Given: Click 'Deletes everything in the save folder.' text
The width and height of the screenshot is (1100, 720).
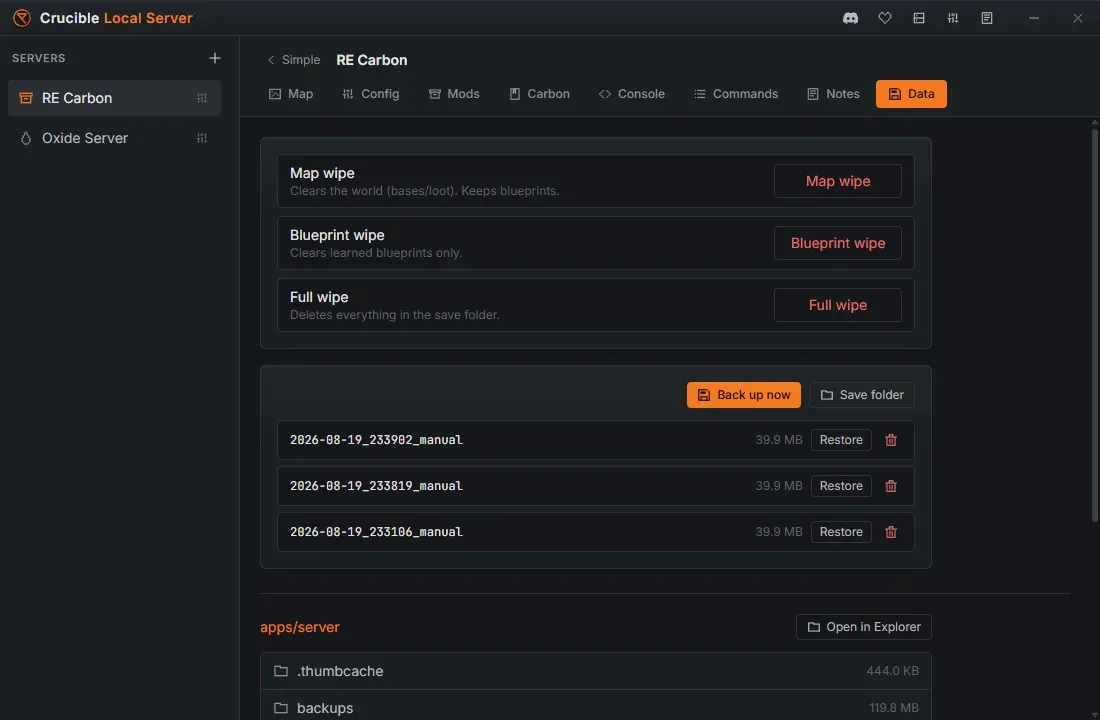Looking at the screenshot, I should point(395,315).
